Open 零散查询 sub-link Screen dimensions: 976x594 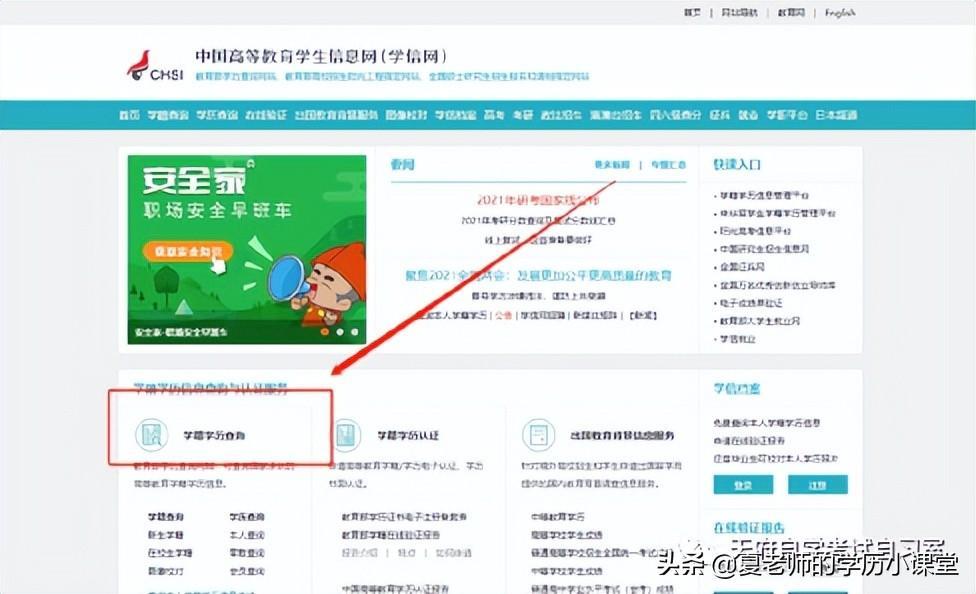tap(247, 553)
